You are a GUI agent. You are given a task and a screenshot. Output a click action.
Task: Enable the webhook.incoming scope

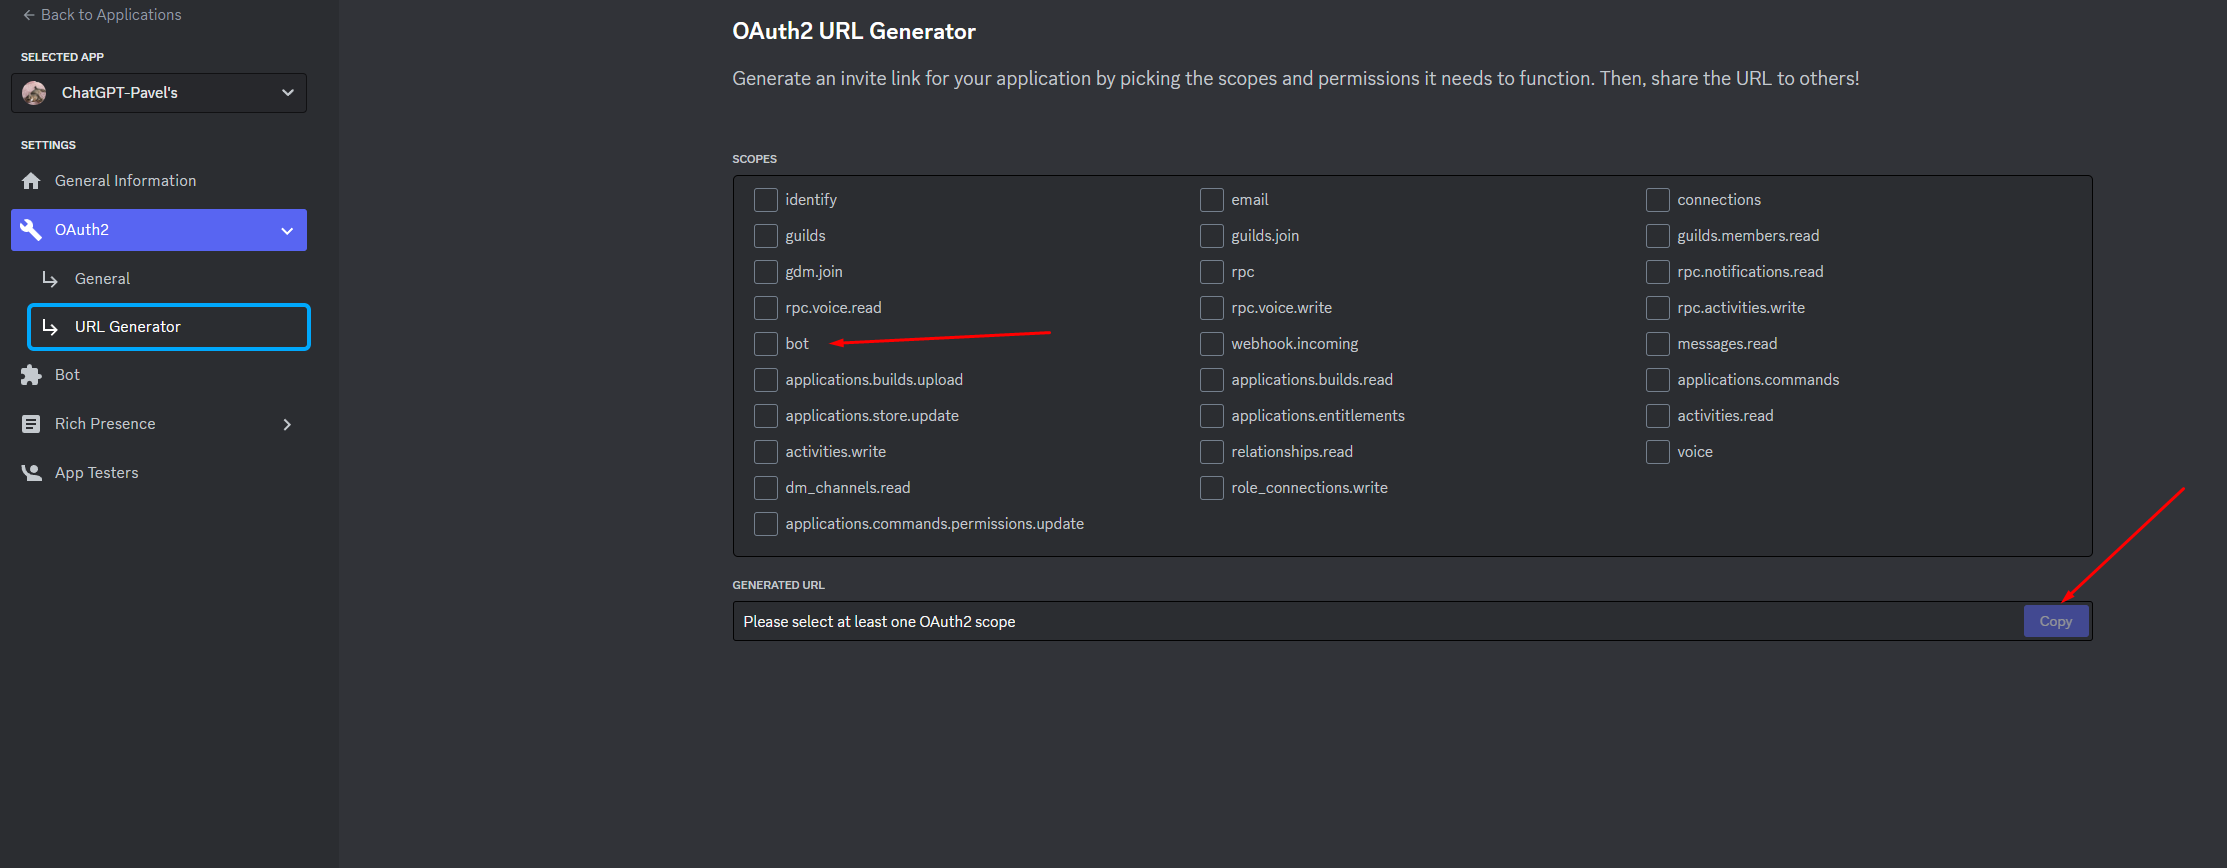coord(1211,343)
